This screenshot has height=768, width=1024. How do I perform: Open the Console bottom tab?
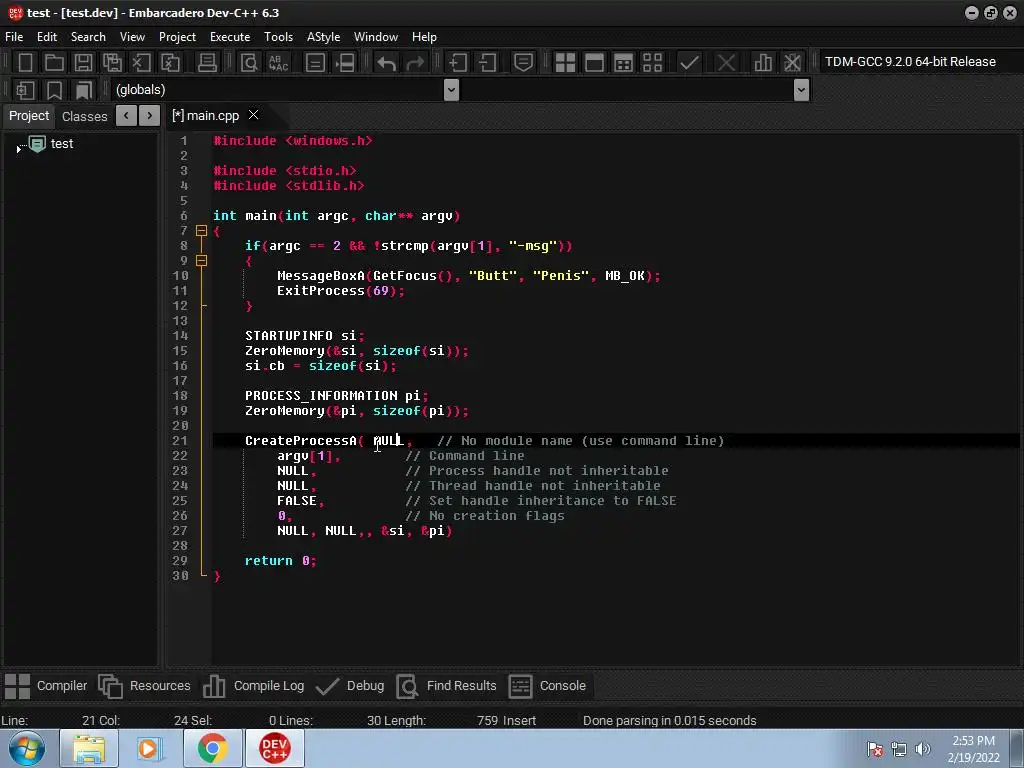547,686
